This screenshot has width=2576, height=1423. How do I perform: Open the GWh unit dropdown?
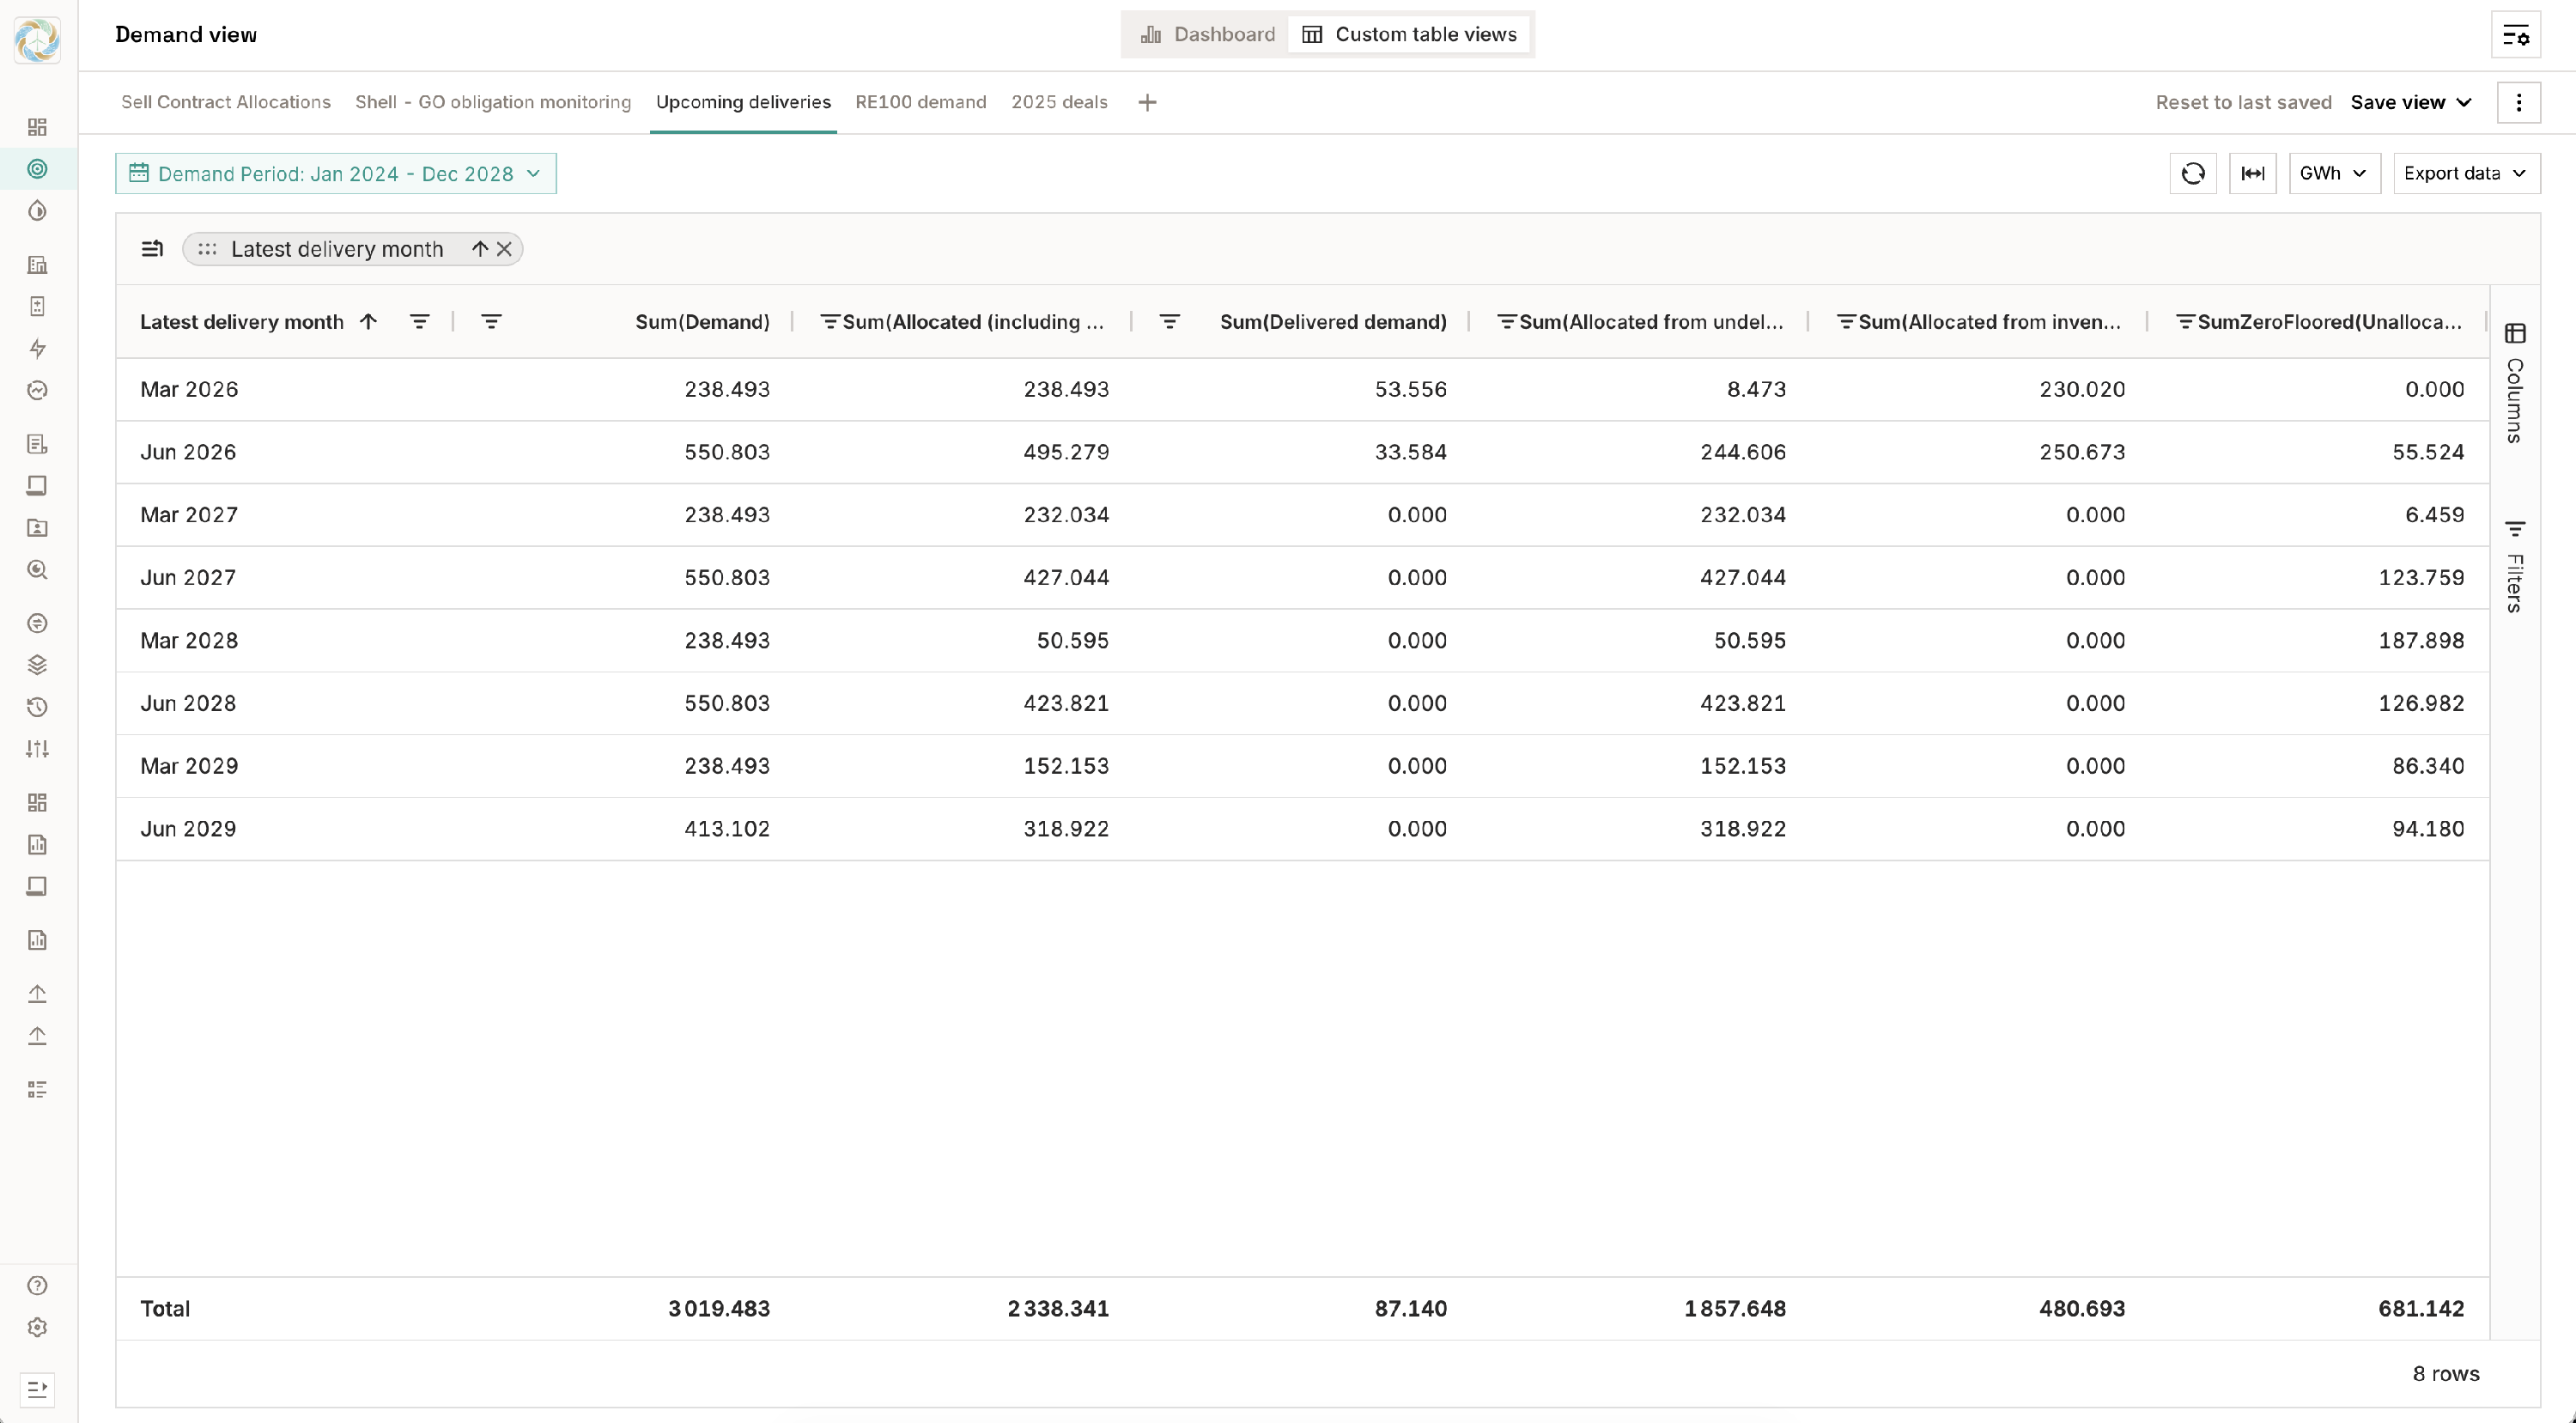click(2333, 173)
